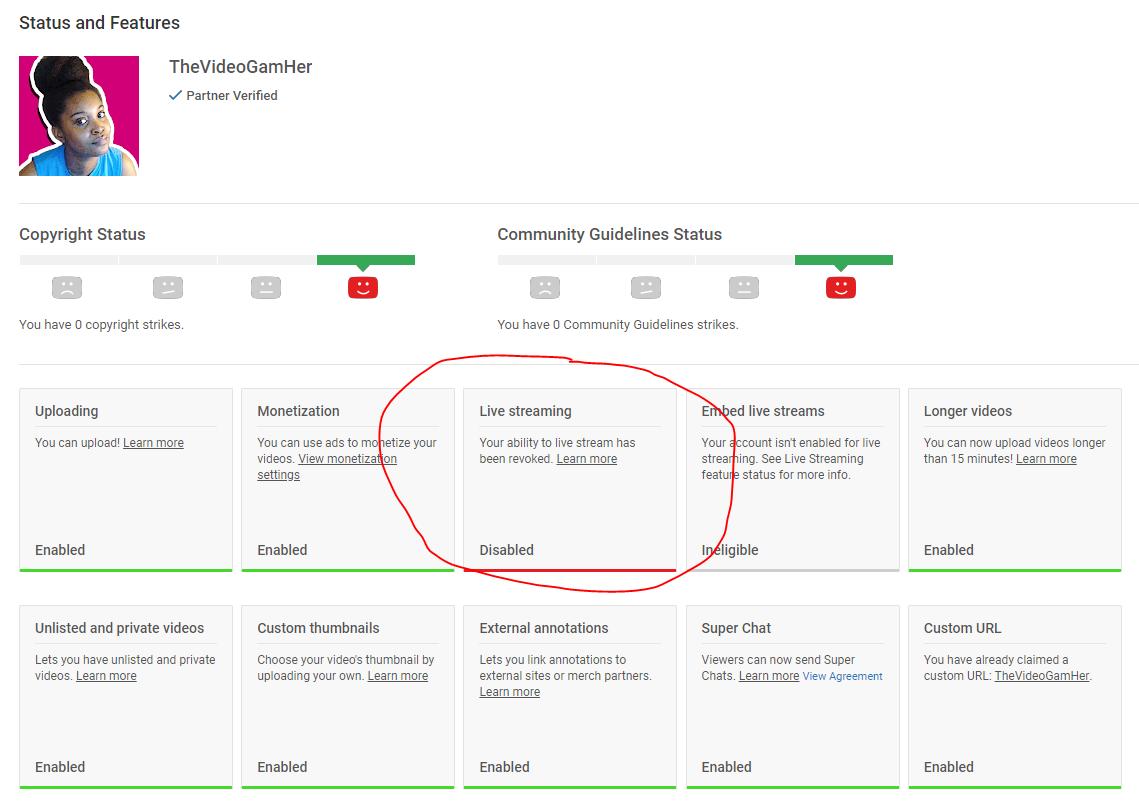
Task: Click the External annotations card title
Action: 543,628
